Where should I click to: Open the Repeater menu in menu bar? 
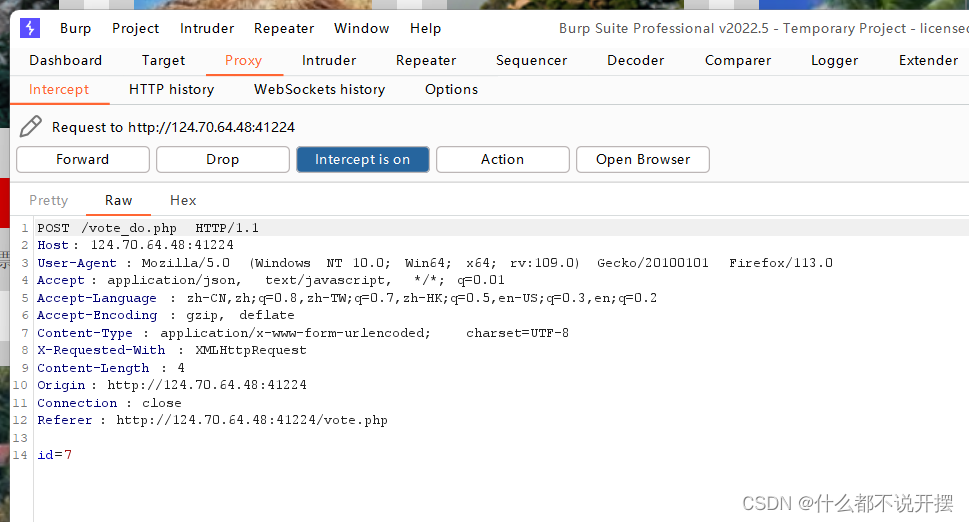tap(284, 28)
